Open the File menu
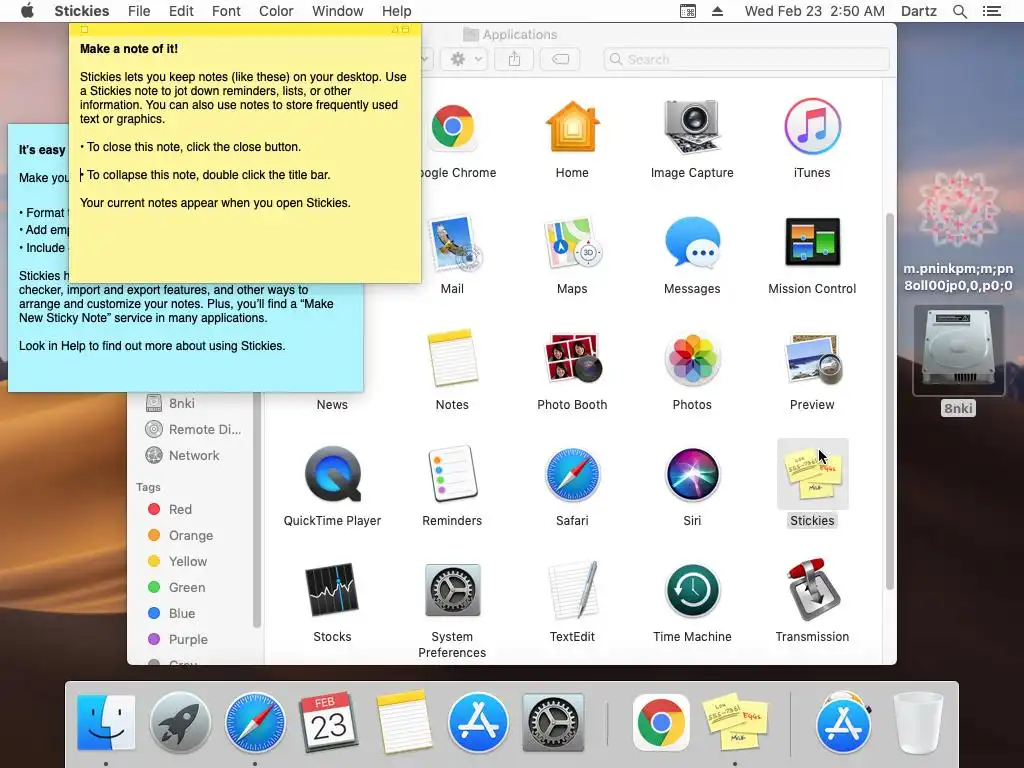This screenshot has height=768, width=1024. point(139,11)
